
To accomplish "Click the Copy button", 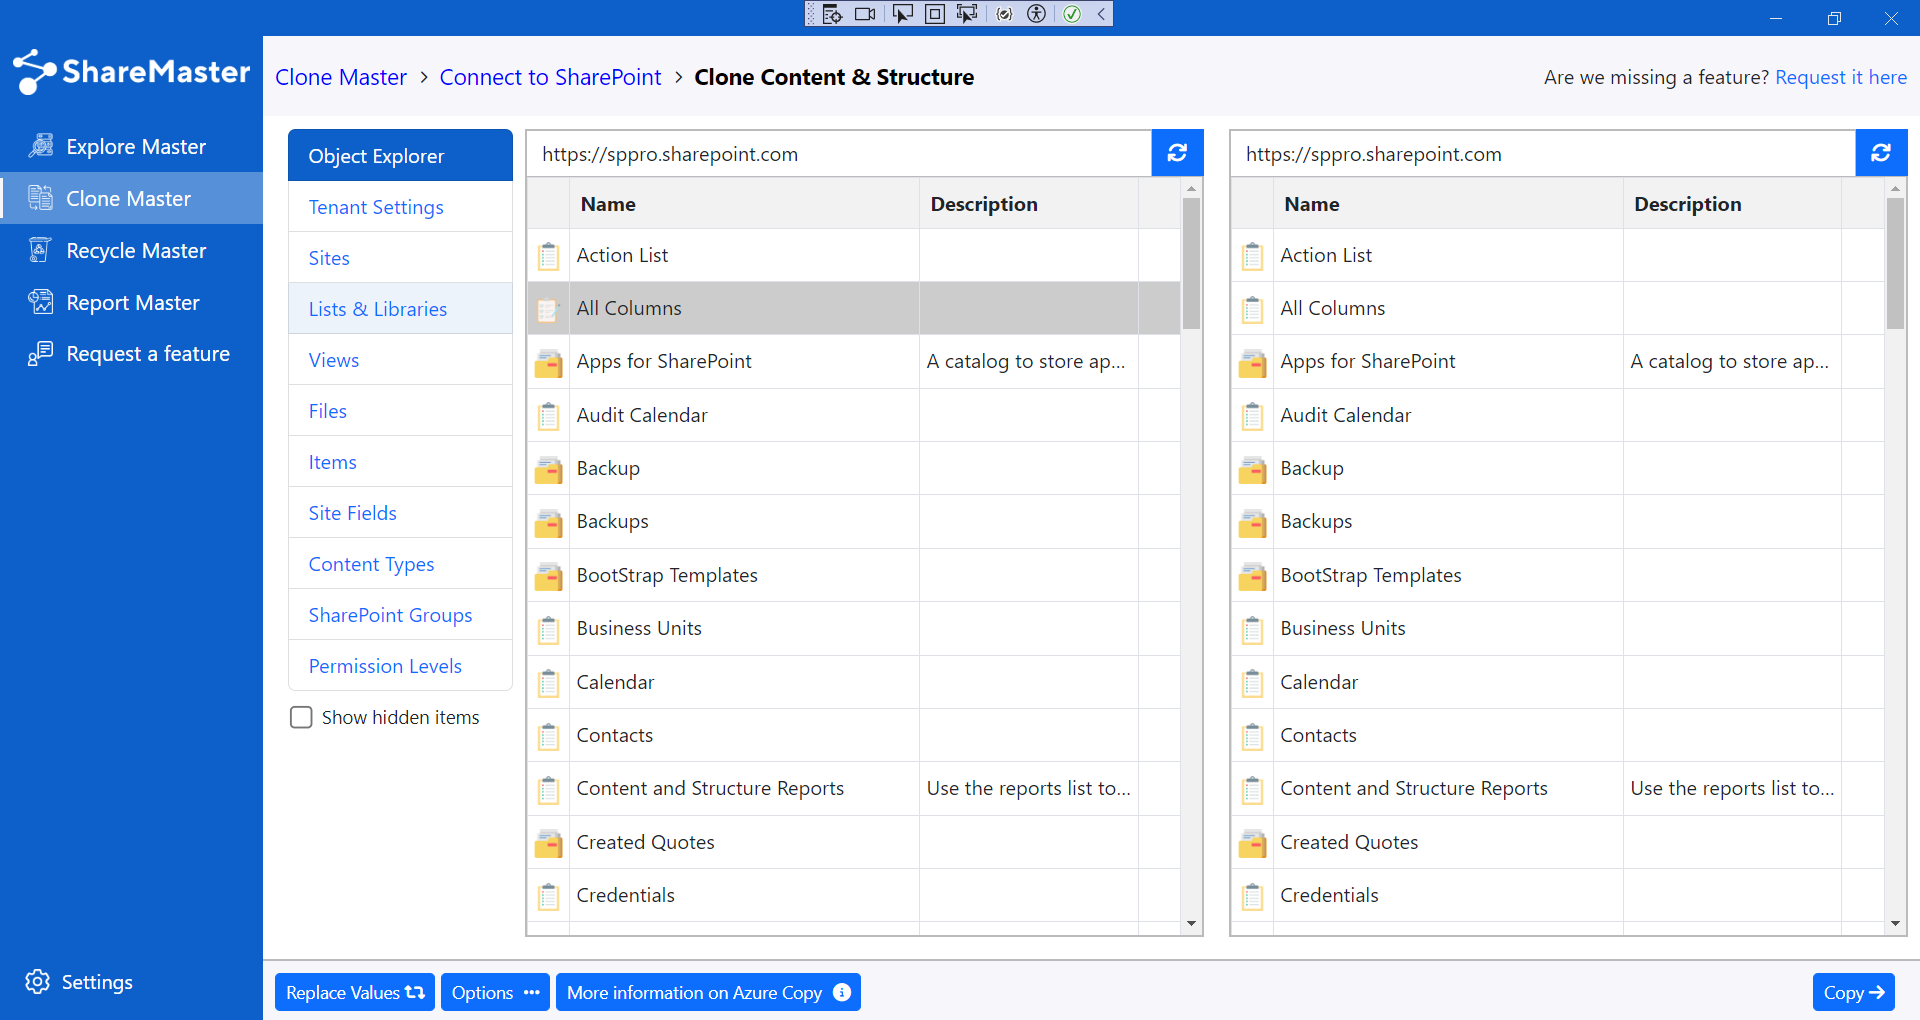I will [1853, 992].
